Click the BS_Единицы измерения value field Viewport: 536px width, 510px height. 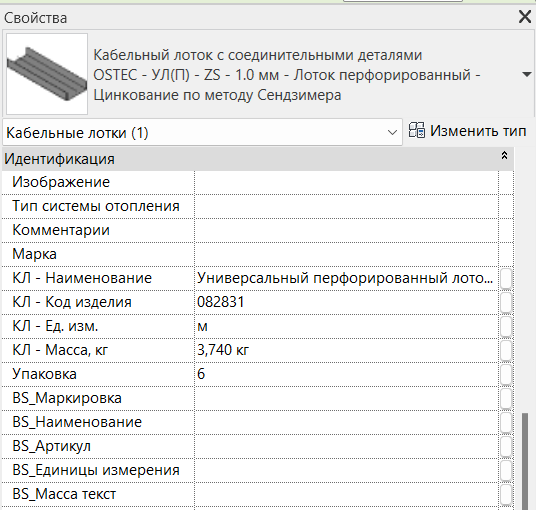[x=346, y=470]
